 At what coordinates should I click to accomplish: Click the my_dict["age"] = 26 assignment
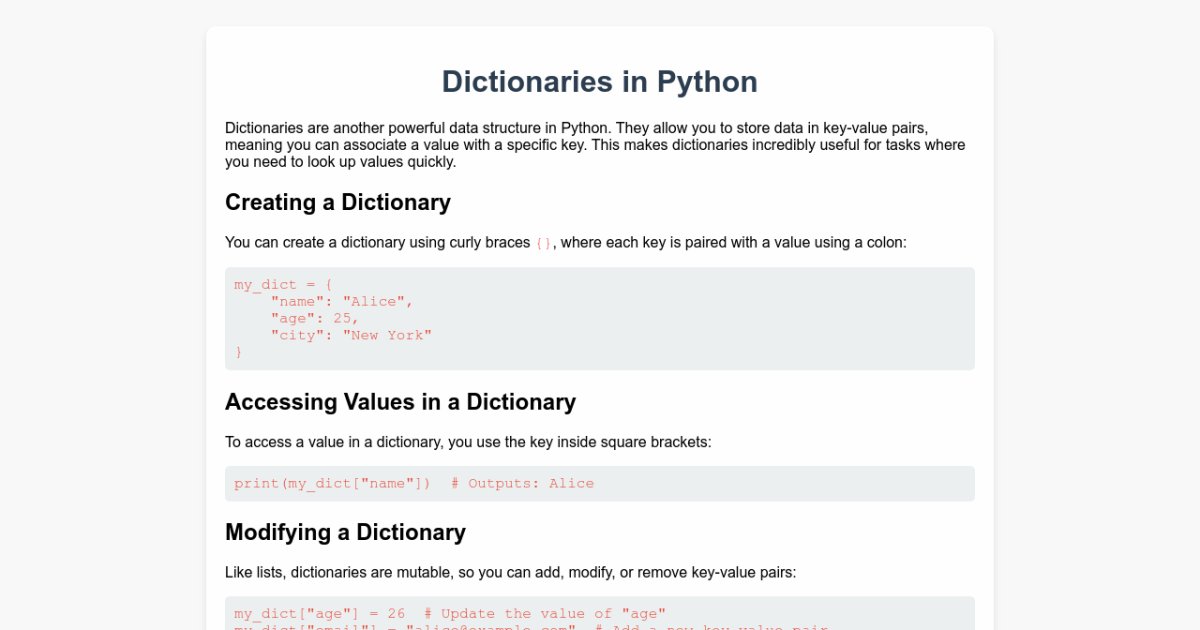pyautogui.click(x=320, y=614)
